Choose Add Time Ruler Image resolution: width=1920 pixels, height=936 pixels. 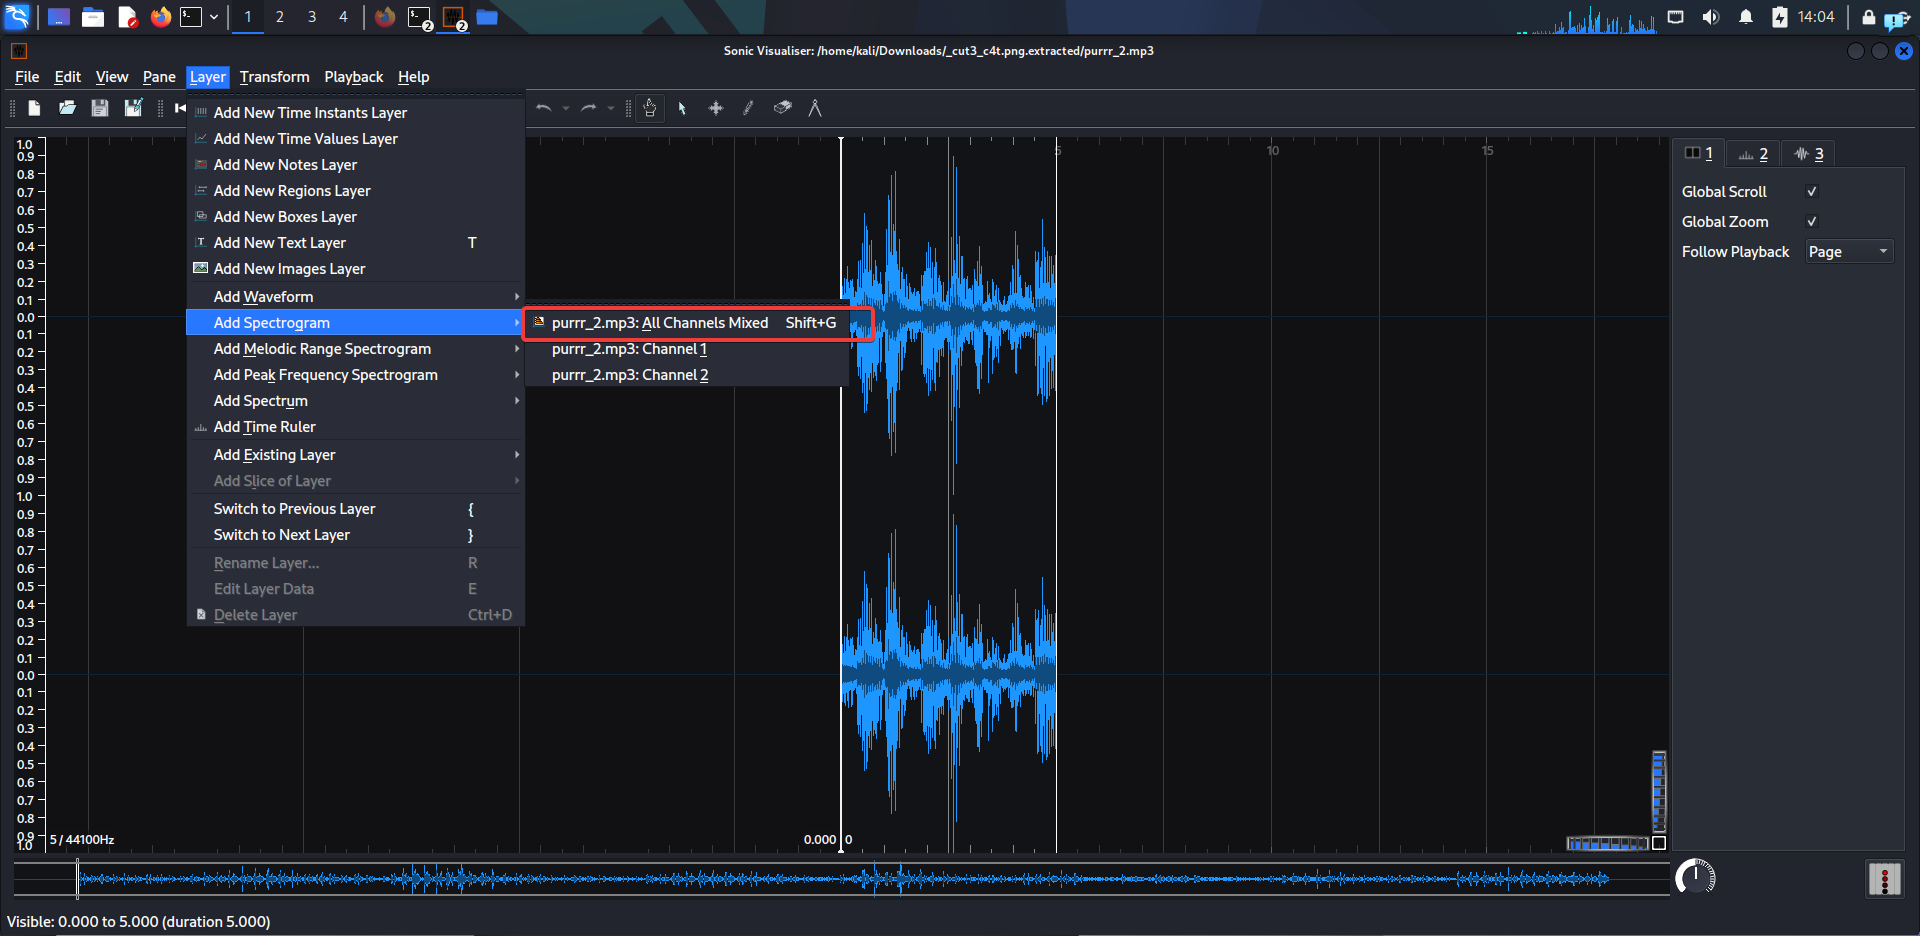(x=356, y=427)
